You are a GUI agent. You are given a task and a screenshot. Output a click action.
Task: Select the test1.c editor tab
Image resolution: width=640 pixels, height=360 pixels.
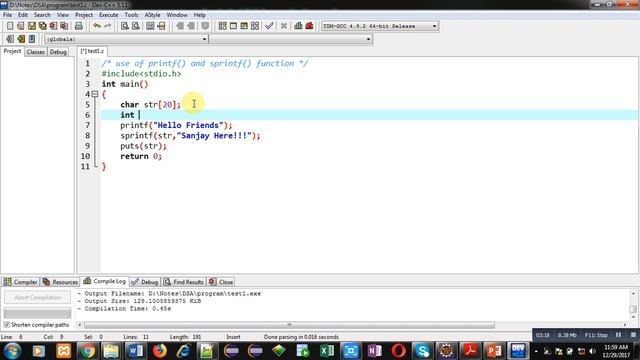coord(93,51)
